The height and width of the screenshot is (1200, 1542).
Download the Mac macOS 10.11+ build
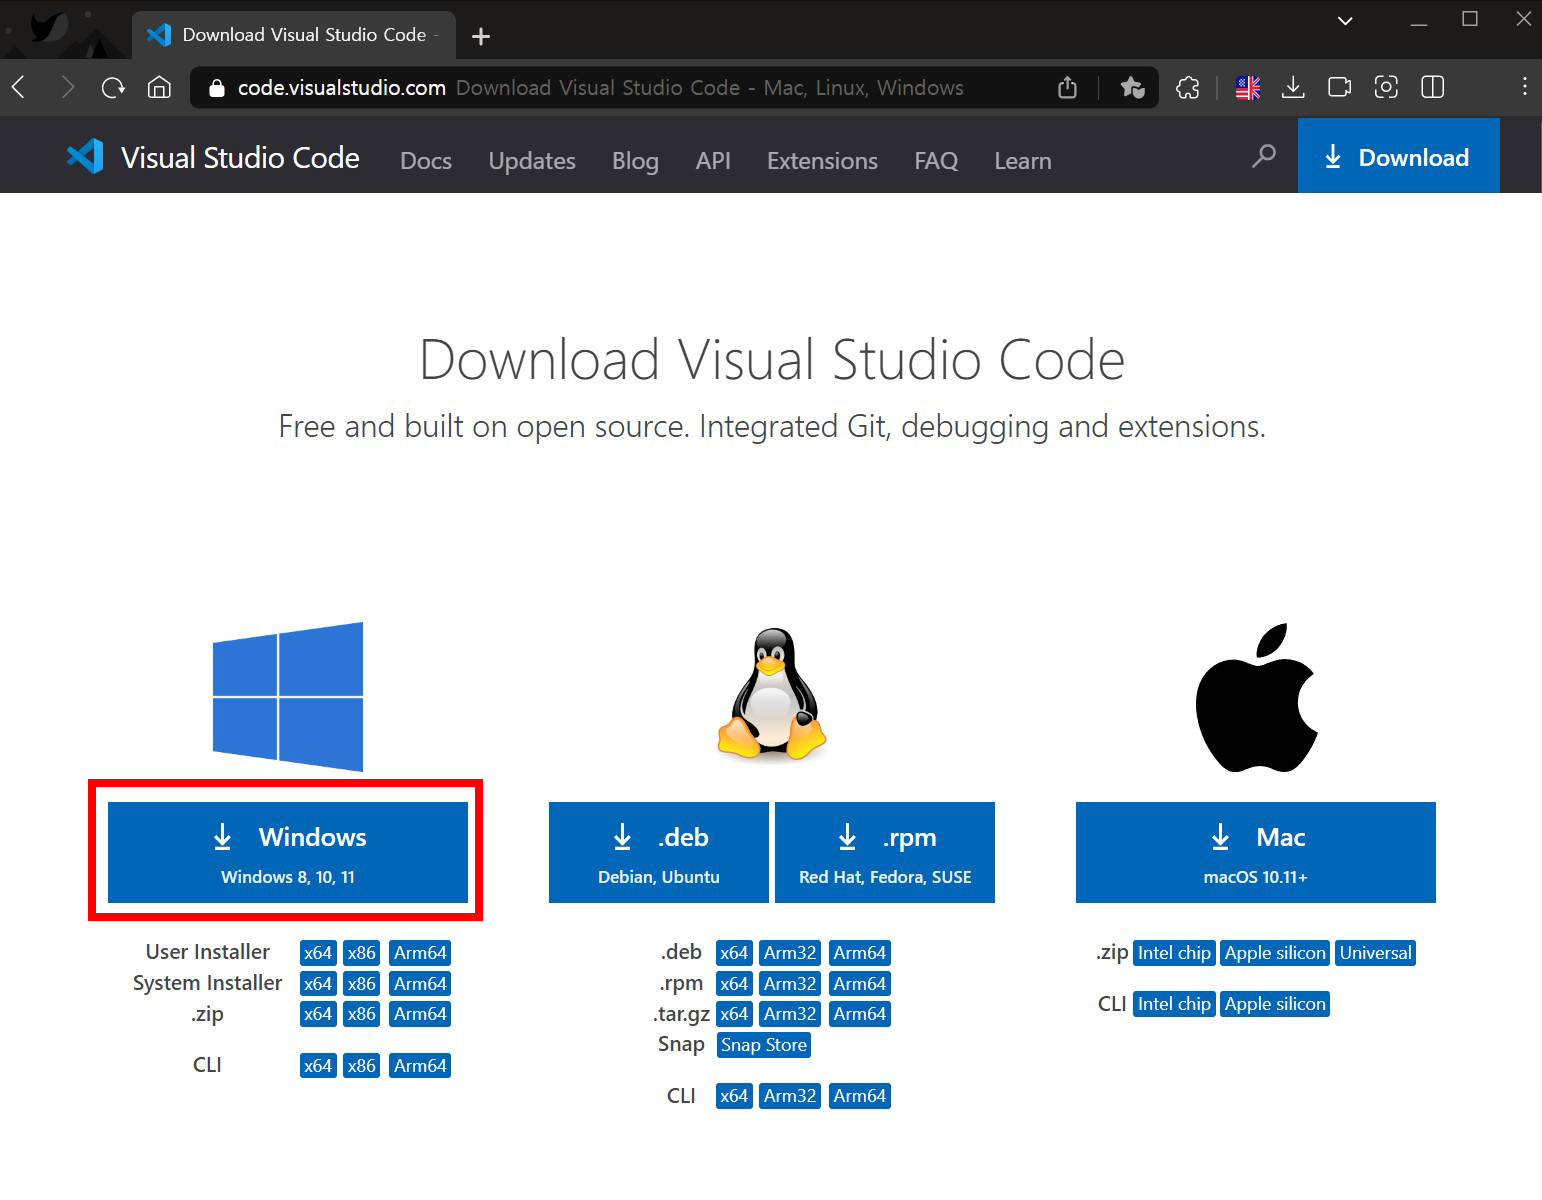coord(1256,852)
